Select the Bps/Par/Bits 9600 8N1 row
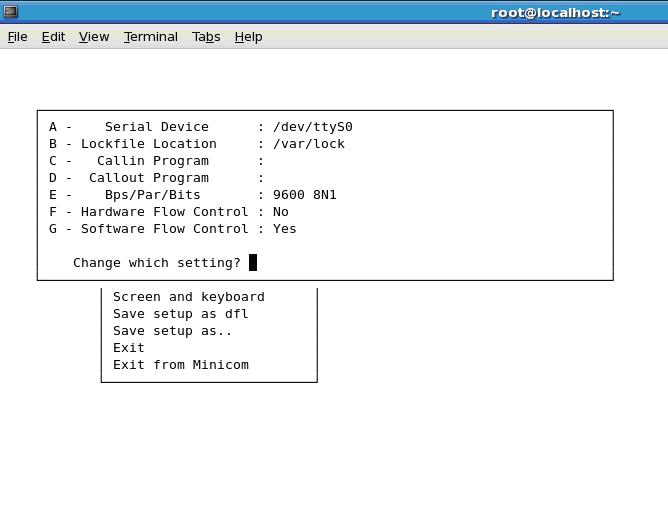 (x=193, y=195)
